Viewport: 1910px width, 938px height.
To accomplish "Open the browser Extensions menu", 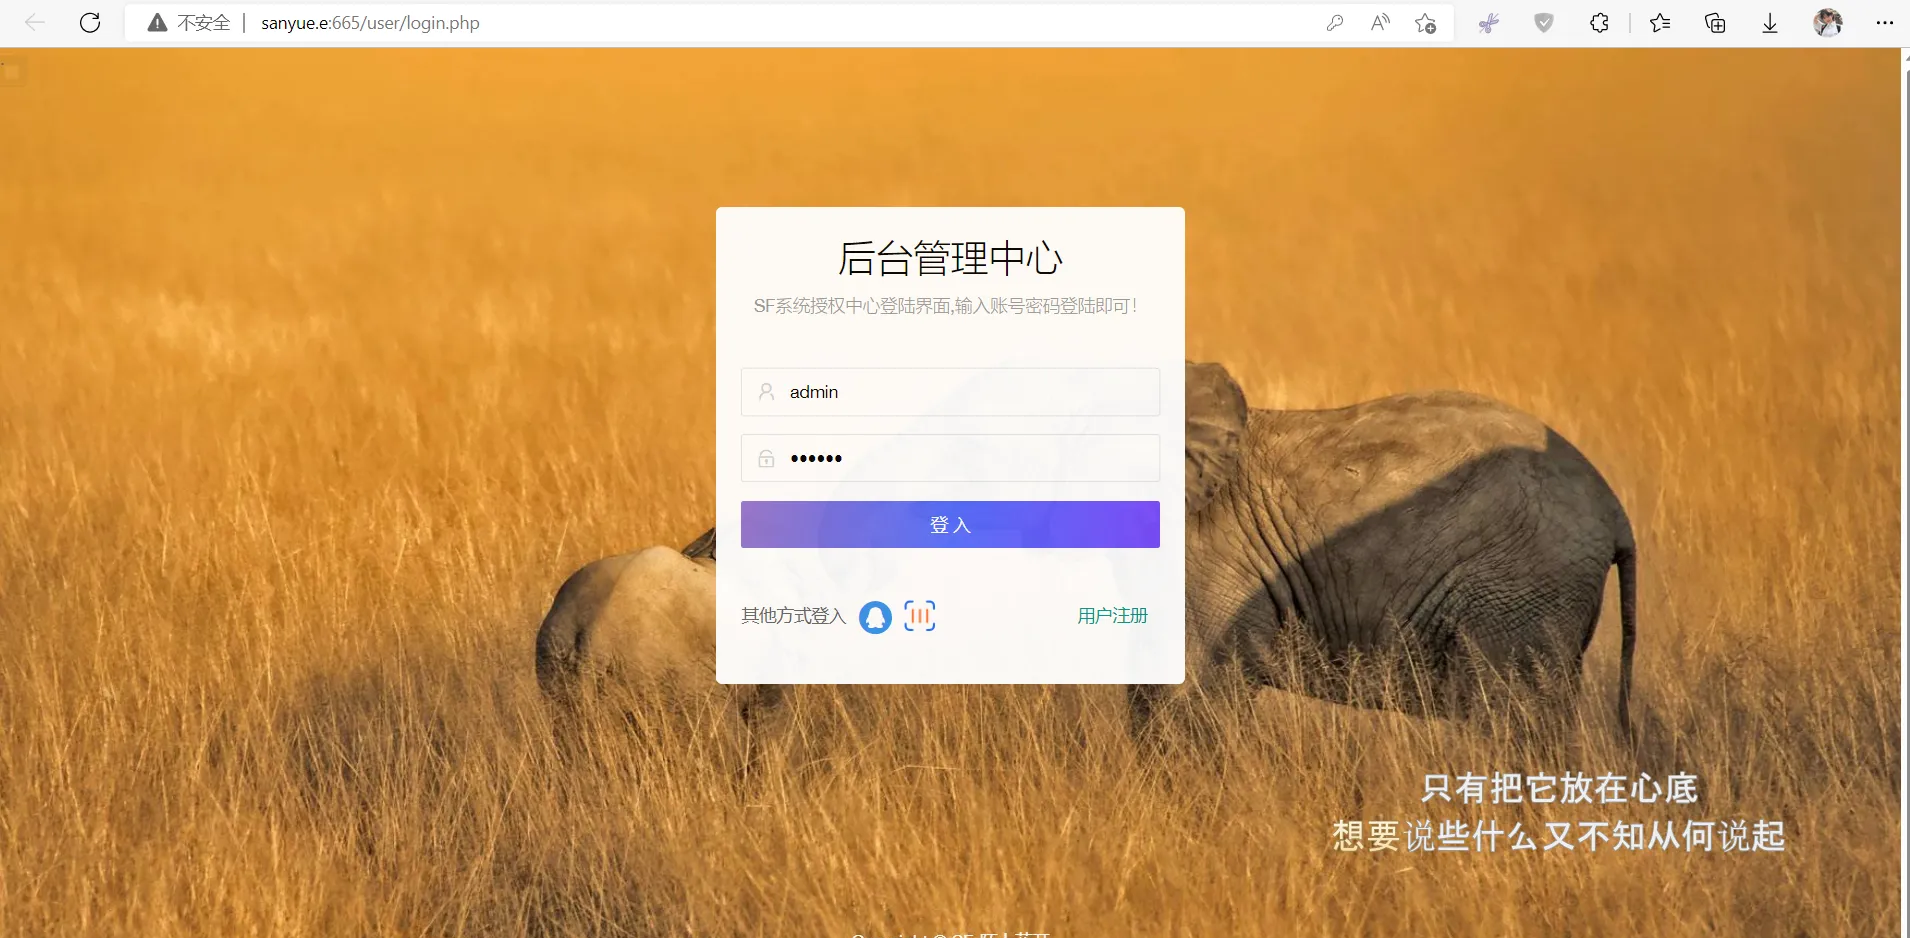I will click(1599, 22).
